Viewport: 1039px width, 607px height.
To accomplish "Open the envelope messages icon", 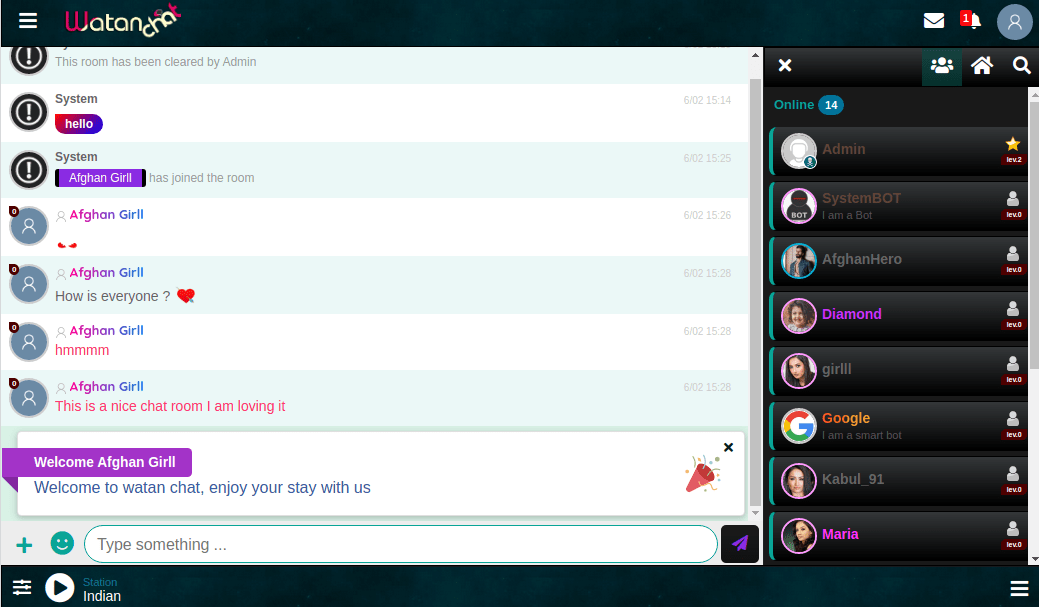I will tap(934, 20).
